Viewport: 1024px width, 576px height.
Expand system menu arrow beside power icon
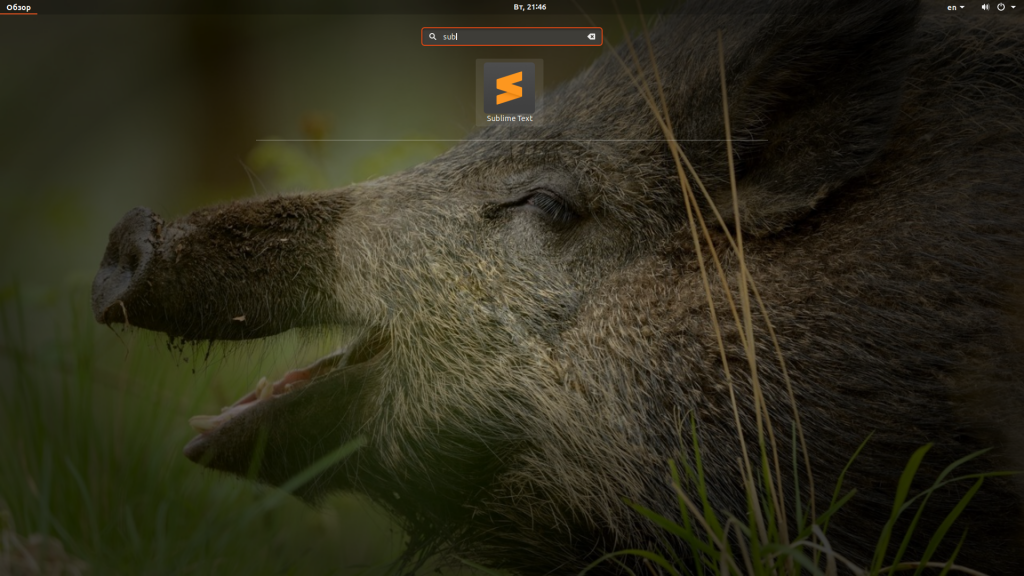point(1012,8)
